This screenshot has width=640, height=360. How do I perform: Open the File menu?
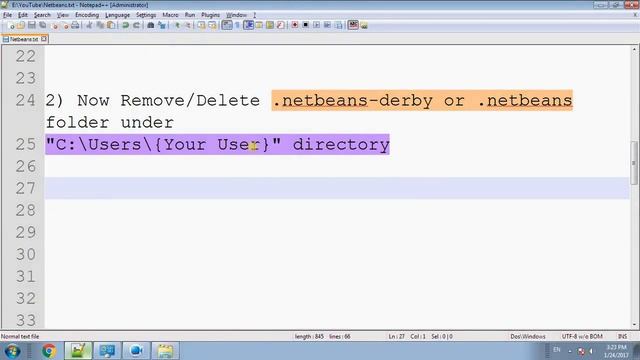click(x=7, y=15)
